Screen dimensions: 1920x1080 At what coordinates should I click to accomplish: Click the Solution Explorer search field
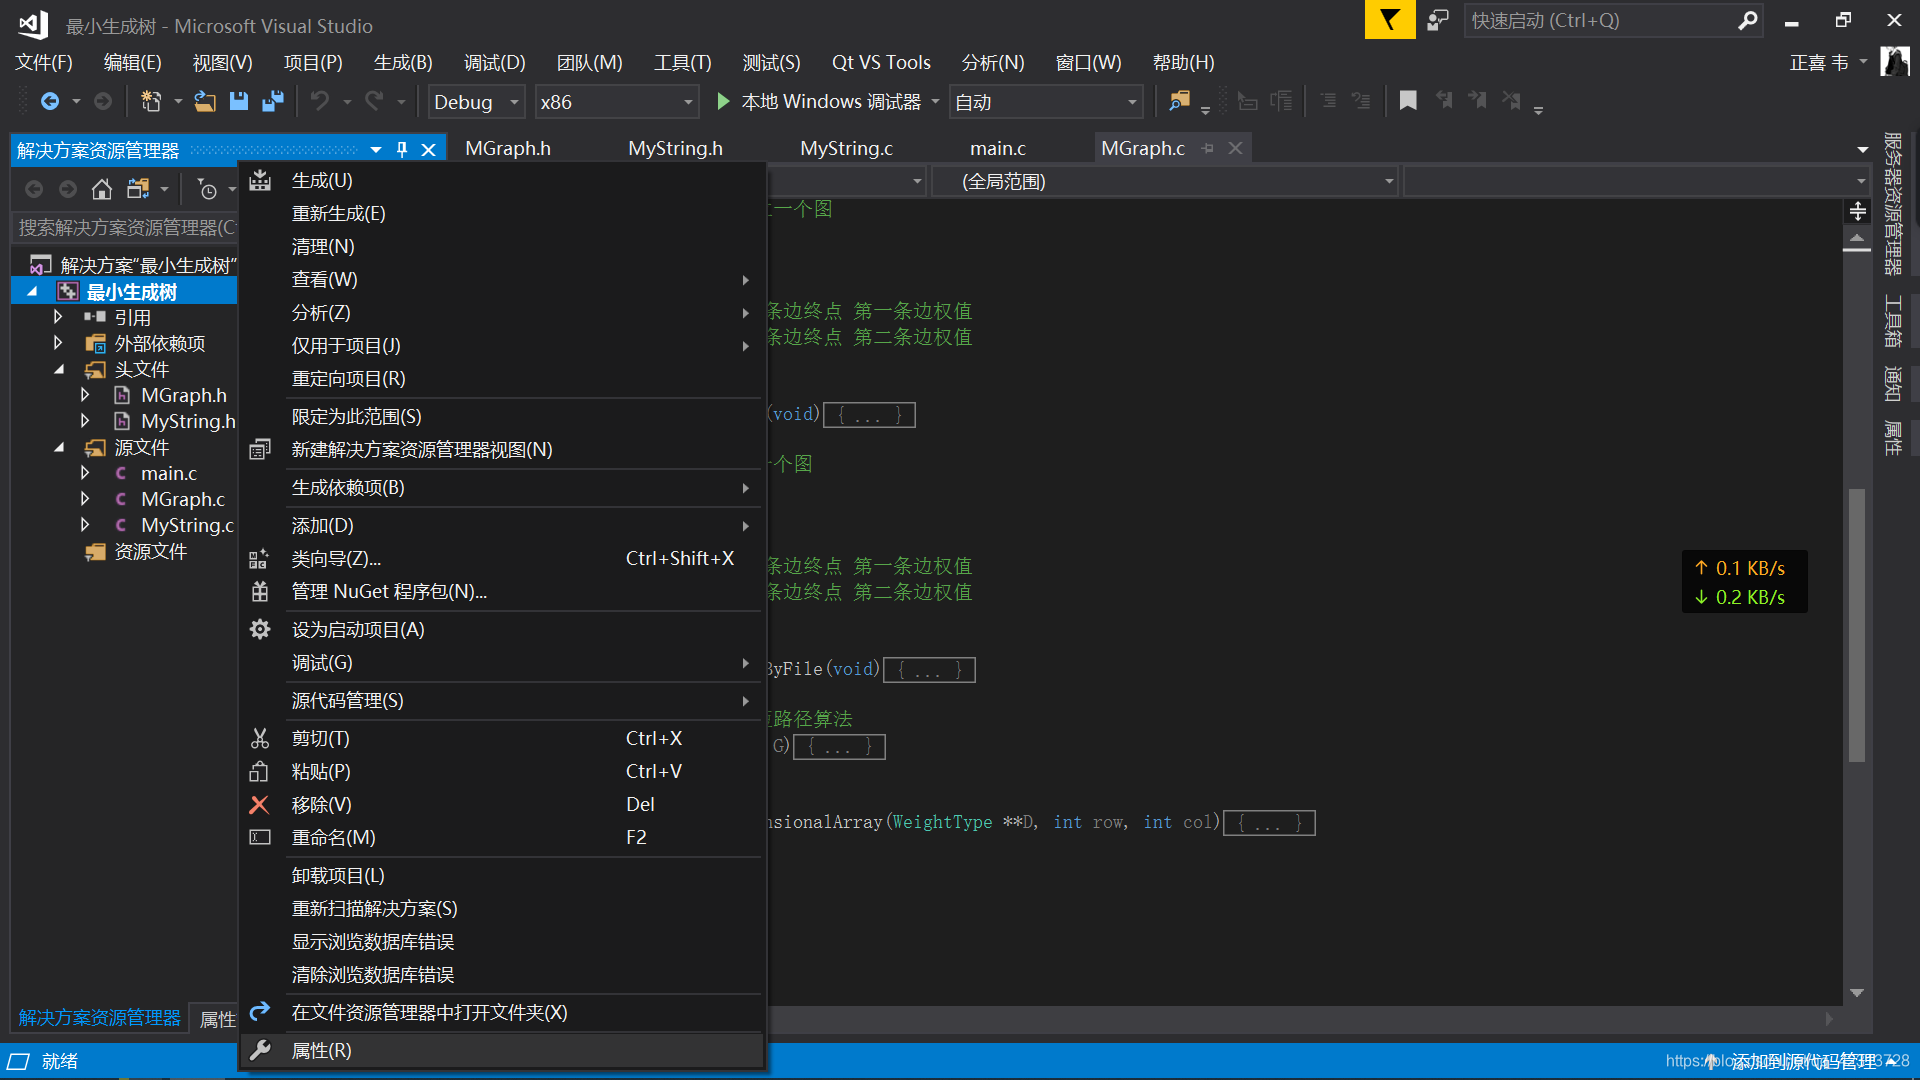pyautogui.click(x=125, y=228)
